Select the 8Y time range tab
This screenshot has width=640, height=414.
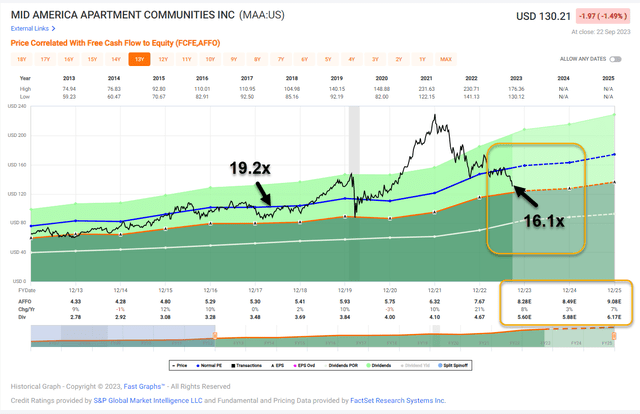point(258,59)
